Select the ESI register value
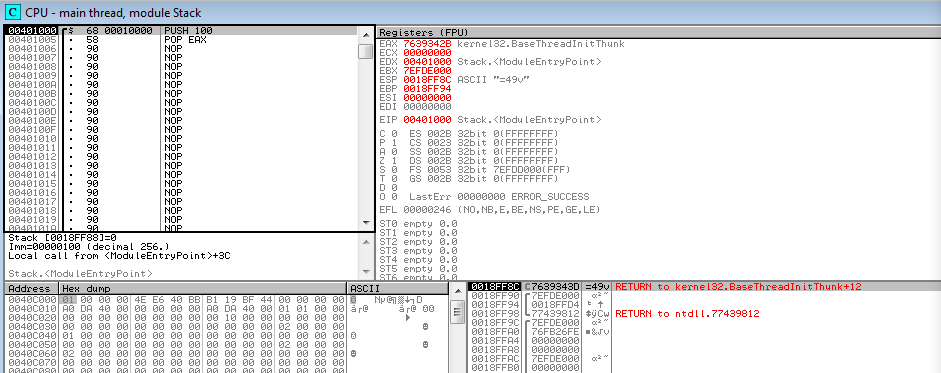The image size is (941, 373). point(427,98)
